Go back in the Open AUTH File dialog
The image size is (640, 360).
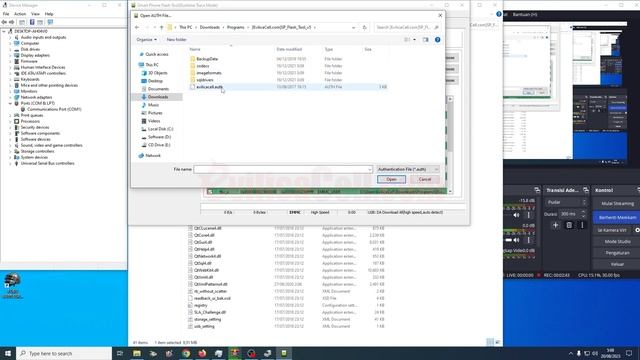point(137,27)
